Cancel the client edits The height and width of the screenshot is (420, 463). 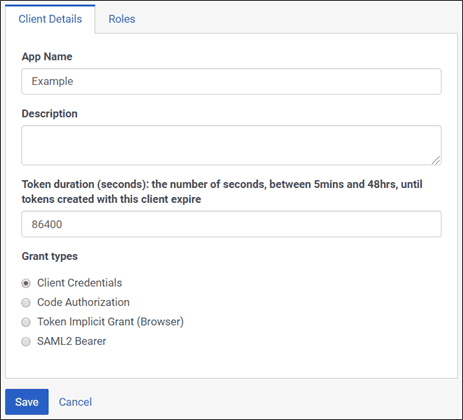(75, 402)
